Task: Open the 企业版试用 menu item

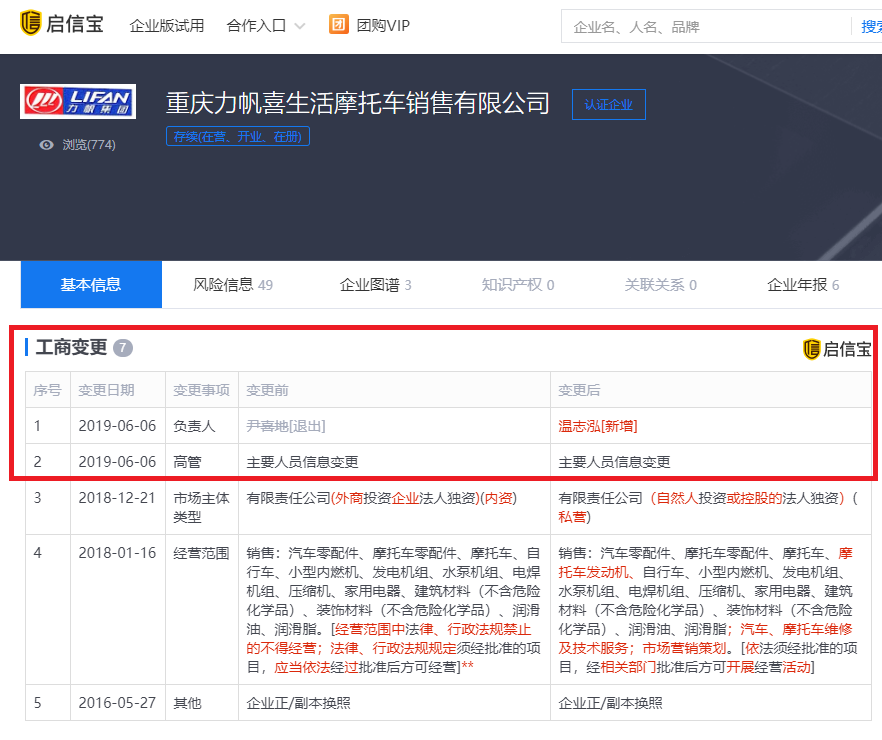Action: tap(166, 25)
